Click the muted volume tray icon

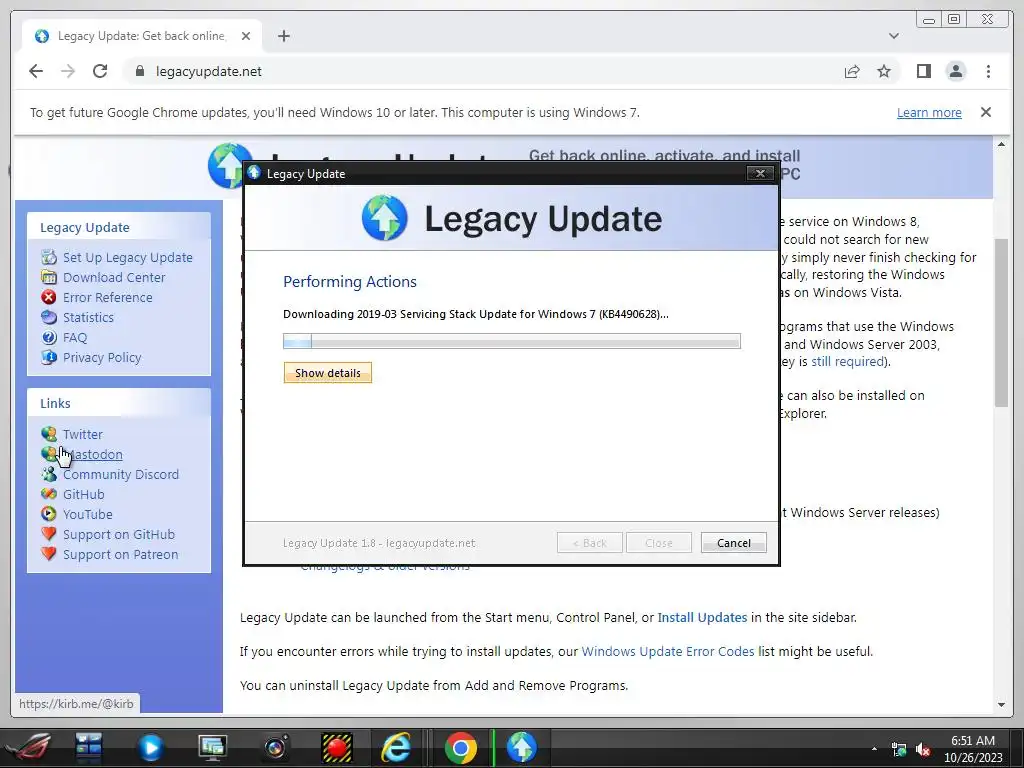(x=923, y=750)
